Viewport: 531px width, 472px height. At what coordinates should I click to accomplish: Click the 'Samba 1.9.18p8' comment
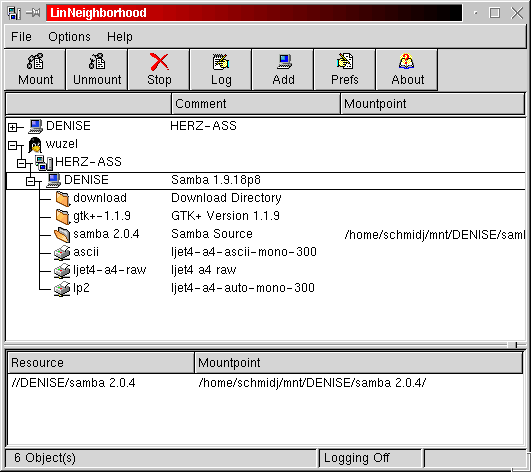[216, 180]
